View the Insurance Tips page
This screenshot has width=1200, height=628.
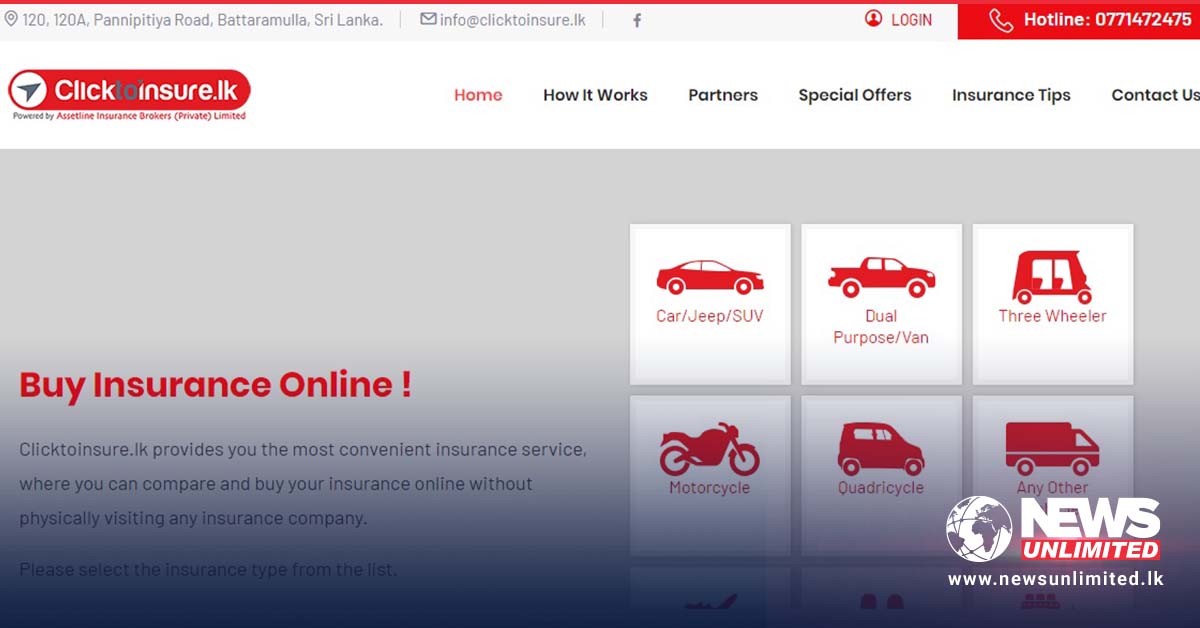coord(1011,95)
